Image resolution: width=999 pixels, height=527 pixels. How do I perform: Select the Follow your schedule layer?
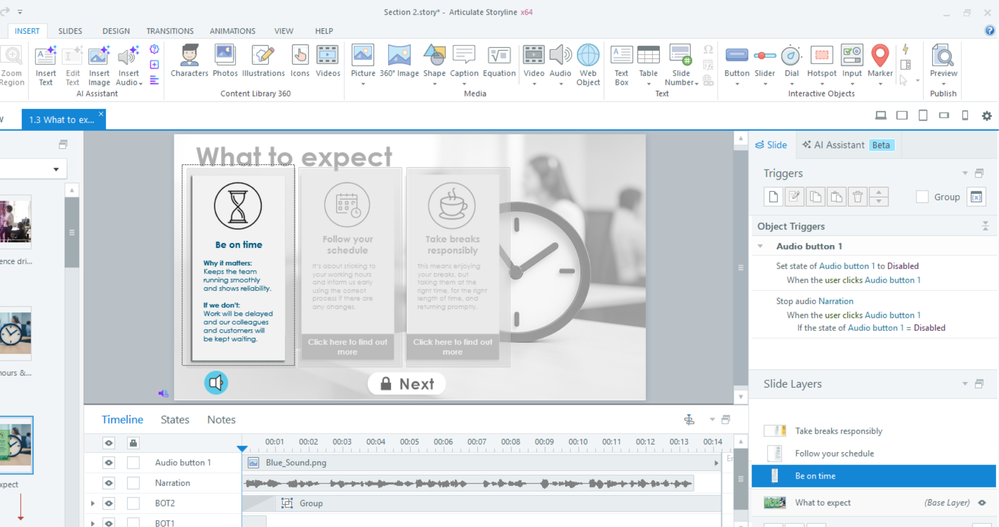point(834,454)
